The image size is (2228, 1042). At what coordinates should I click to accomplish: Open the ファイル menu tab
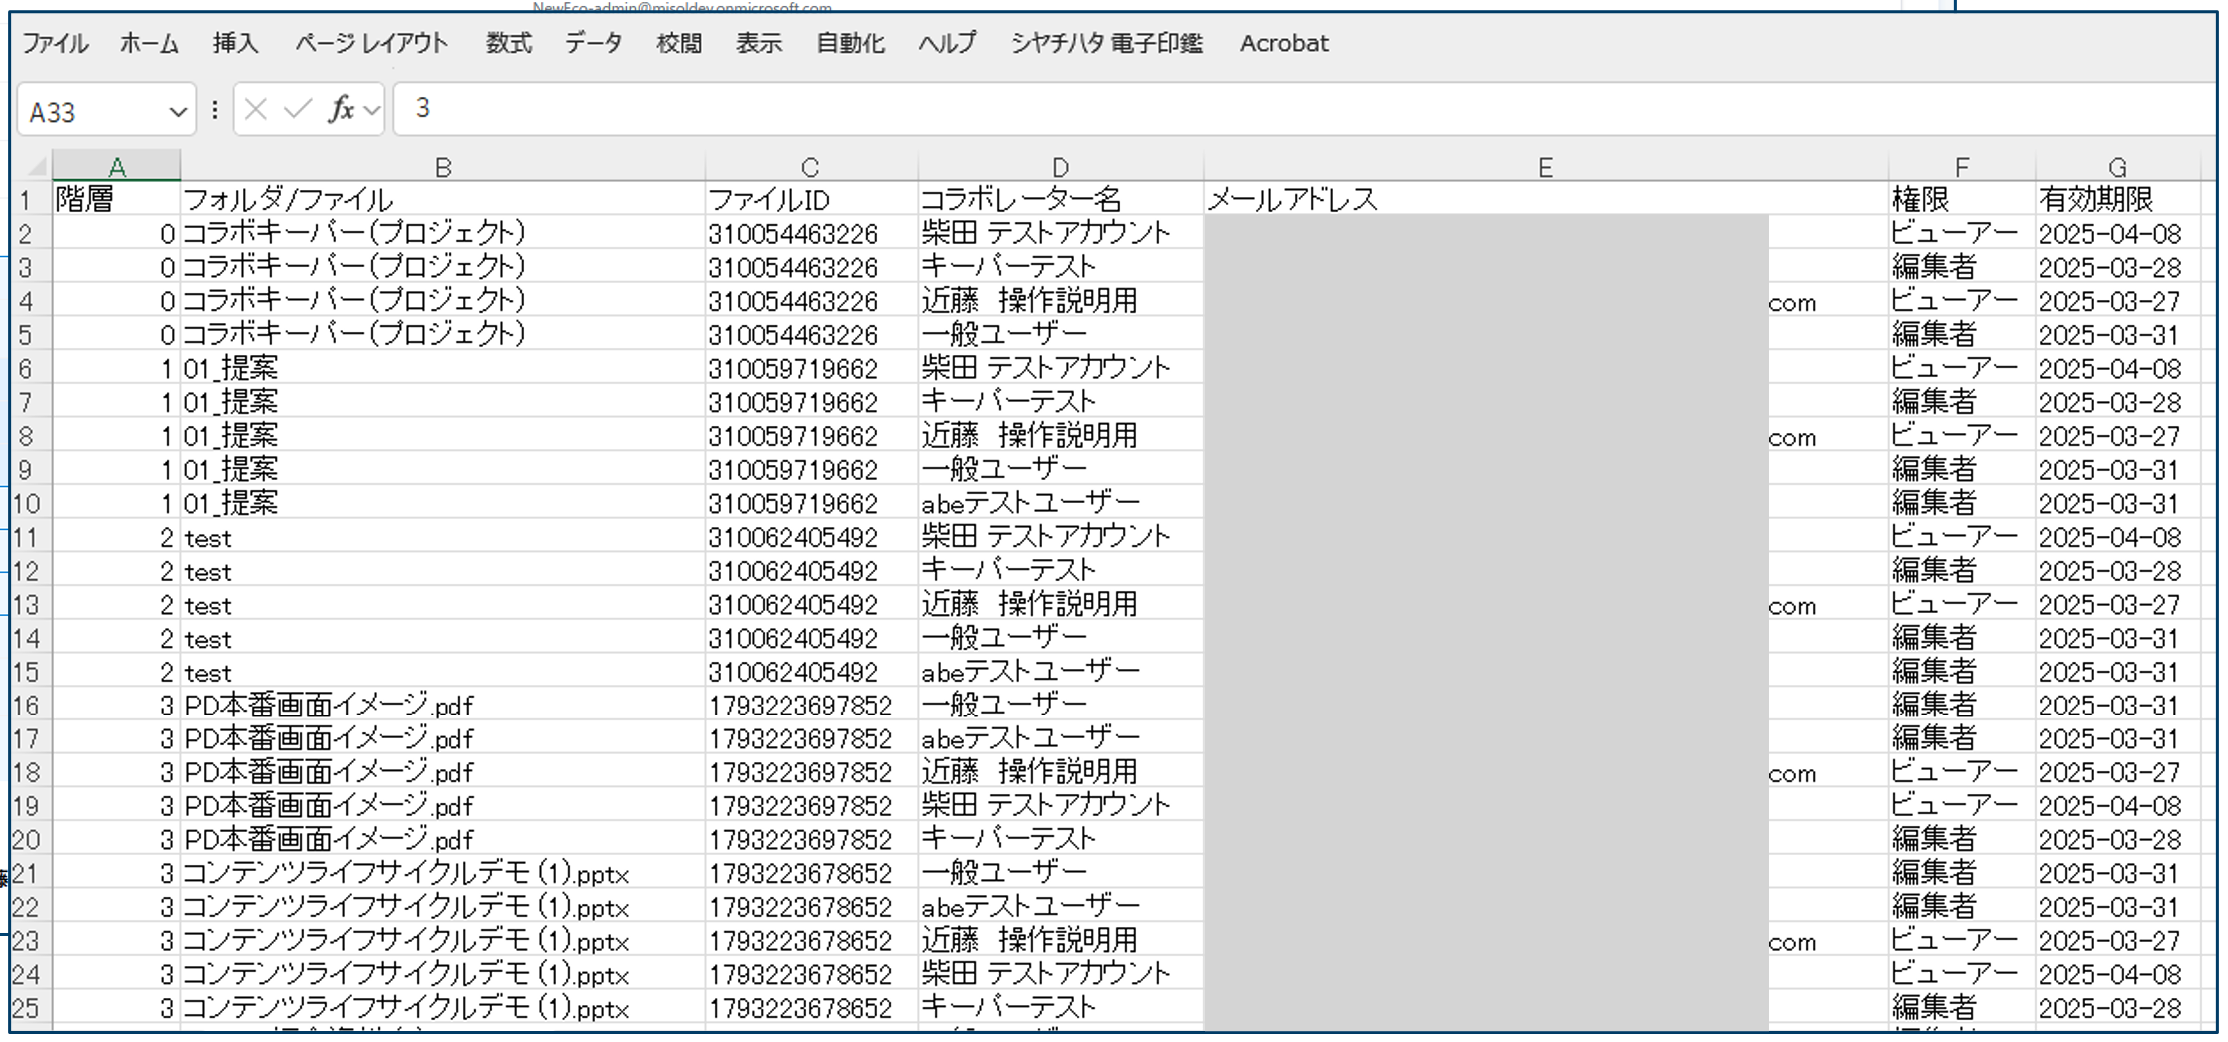pyautogui.click(x=55, y=43)
